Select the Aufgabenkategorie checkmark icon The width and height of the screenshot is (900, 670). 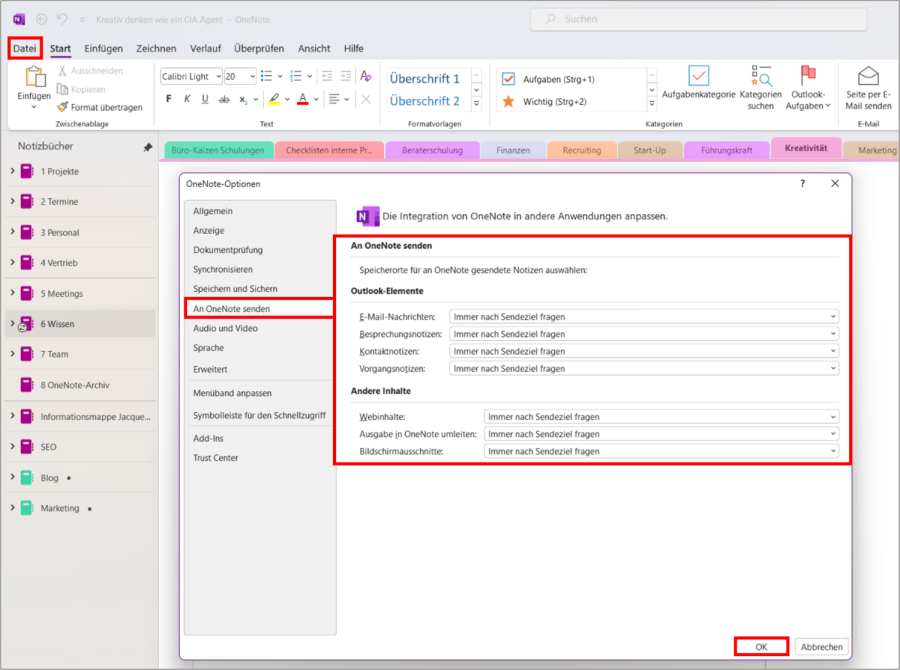point(699,76)
